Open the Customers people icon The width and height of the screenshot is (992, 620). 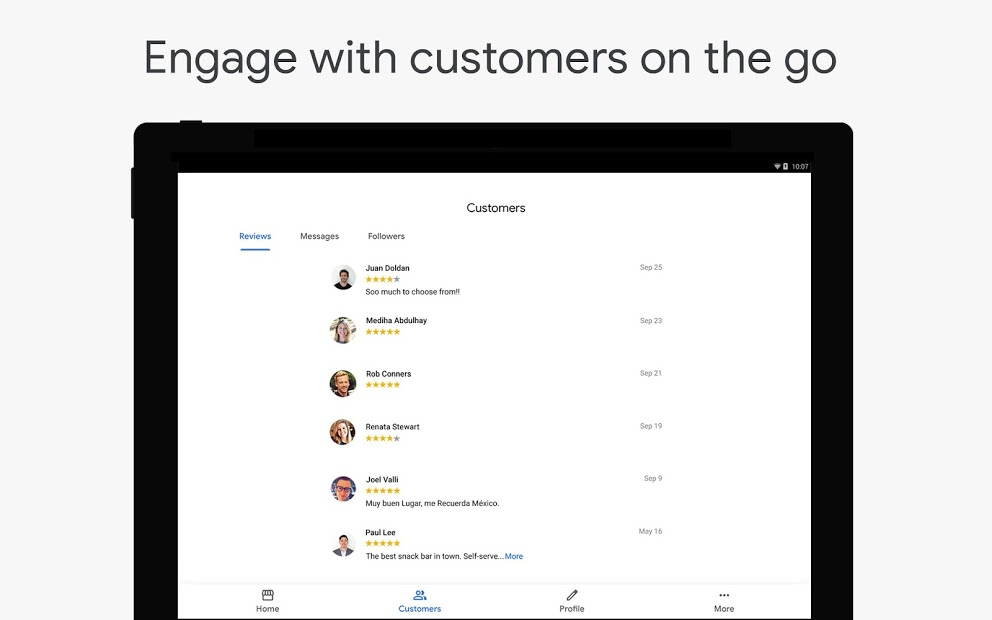coord(419,595)
